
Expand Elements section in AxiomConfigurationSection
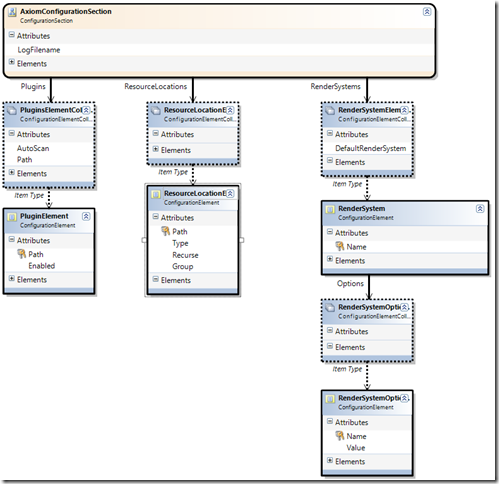12,62
